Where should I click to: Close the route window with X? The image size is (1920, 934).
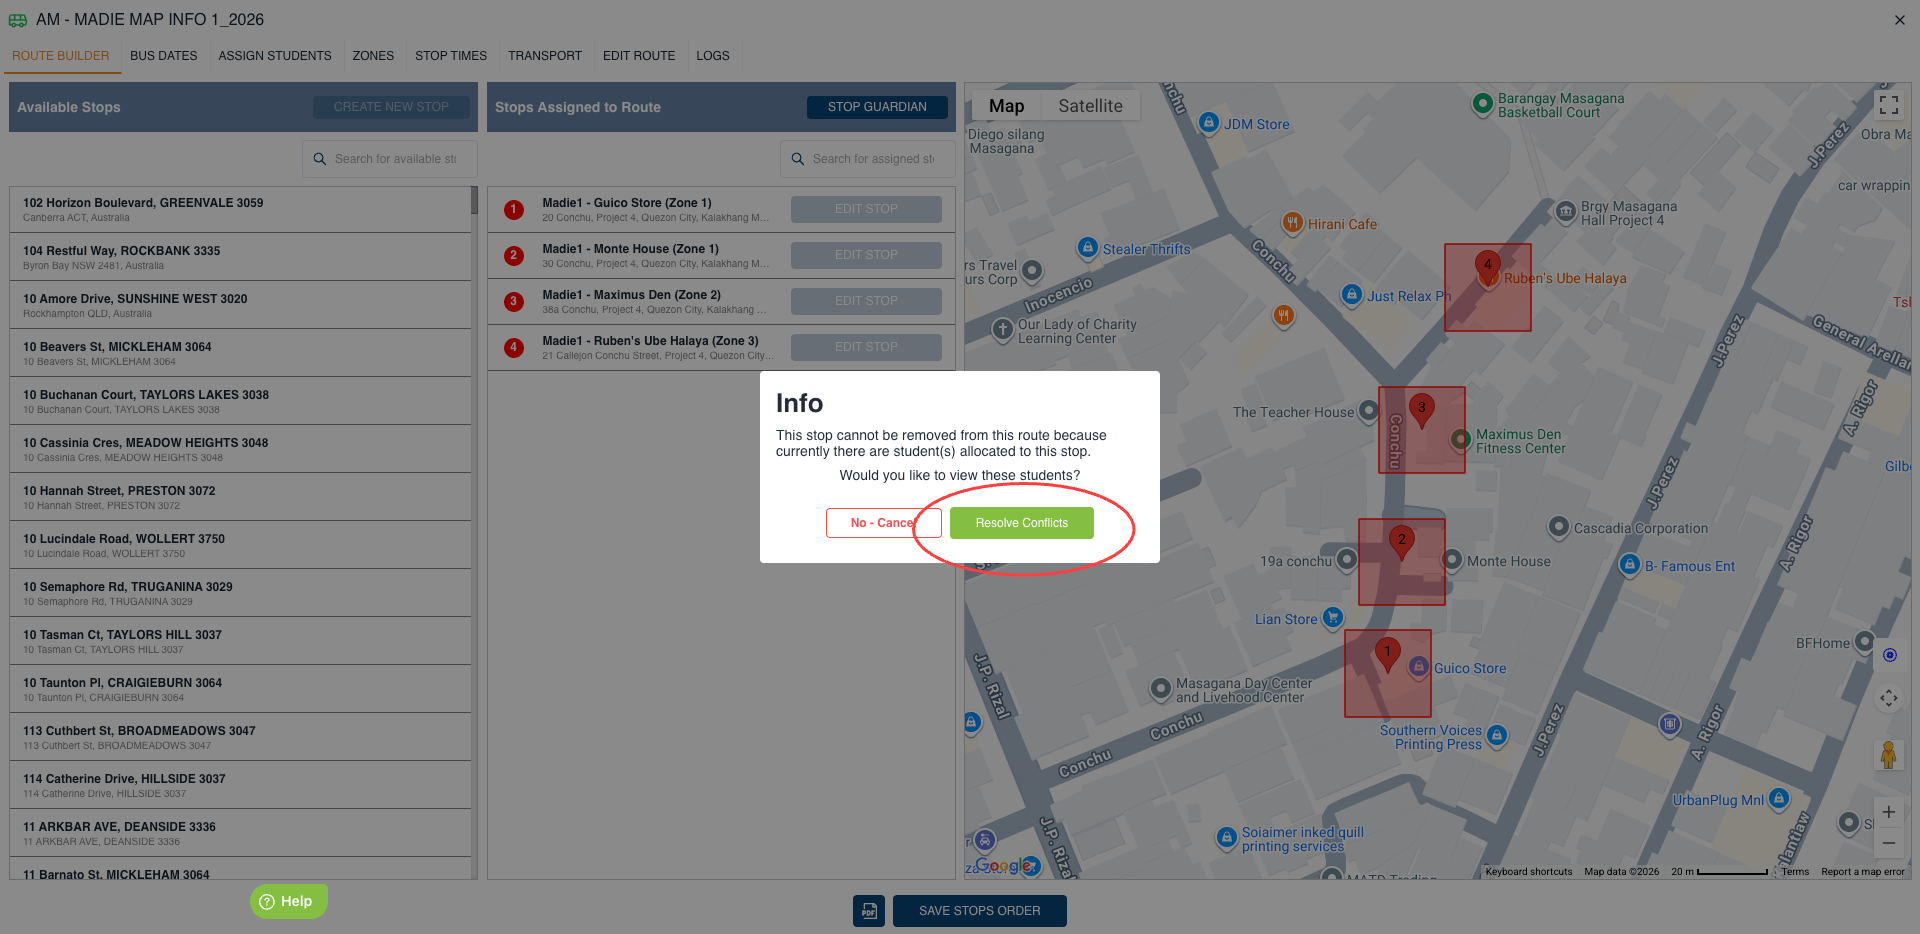pos(1899,20)
